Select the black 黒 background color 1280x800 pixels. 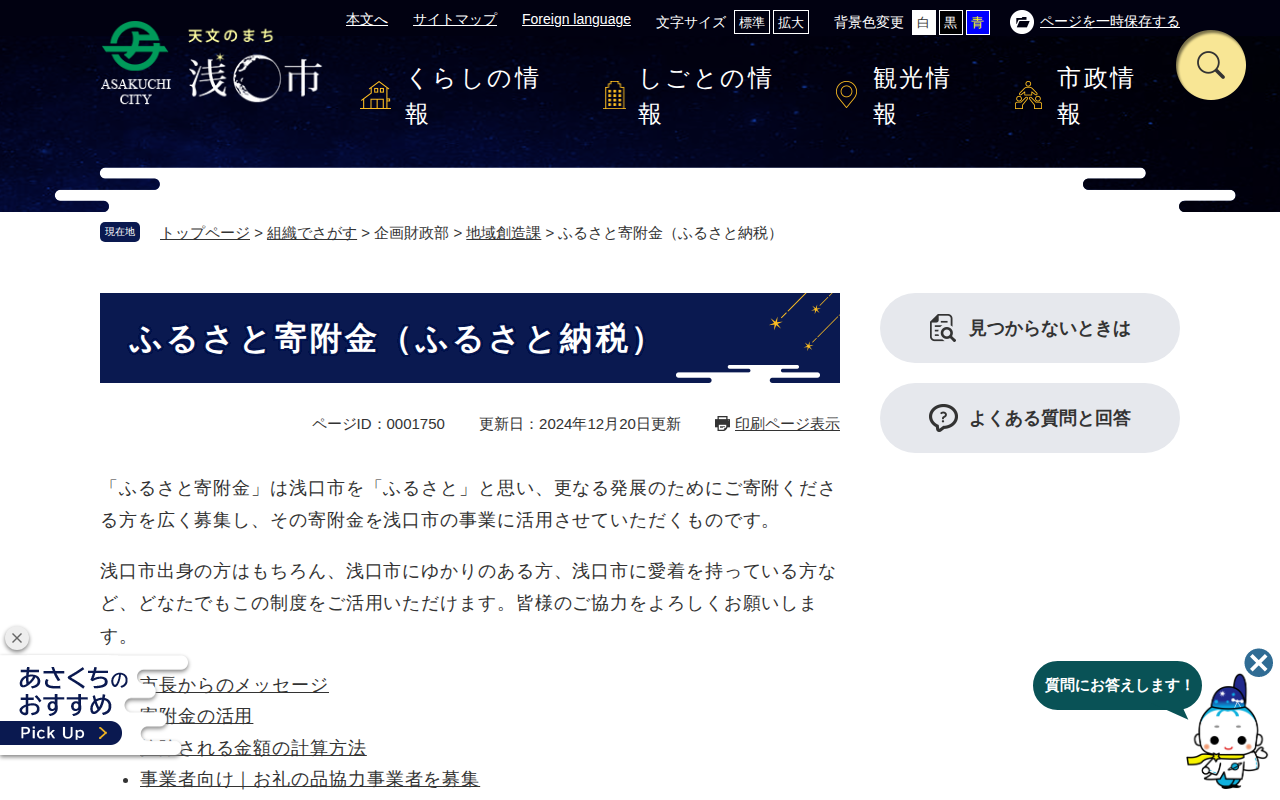(x=951, y=22)
